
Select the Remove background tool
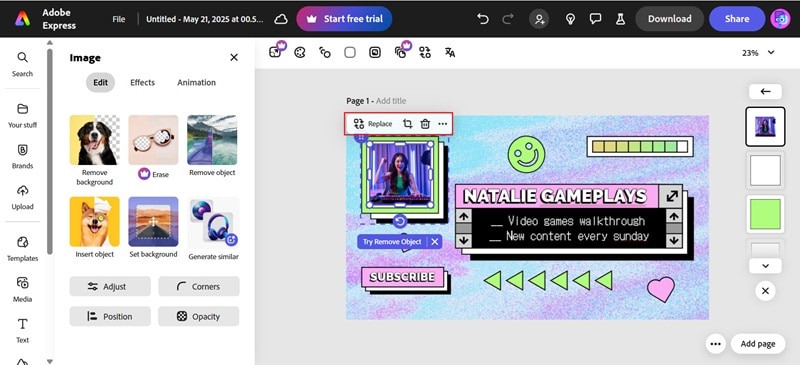coord(95,151)
